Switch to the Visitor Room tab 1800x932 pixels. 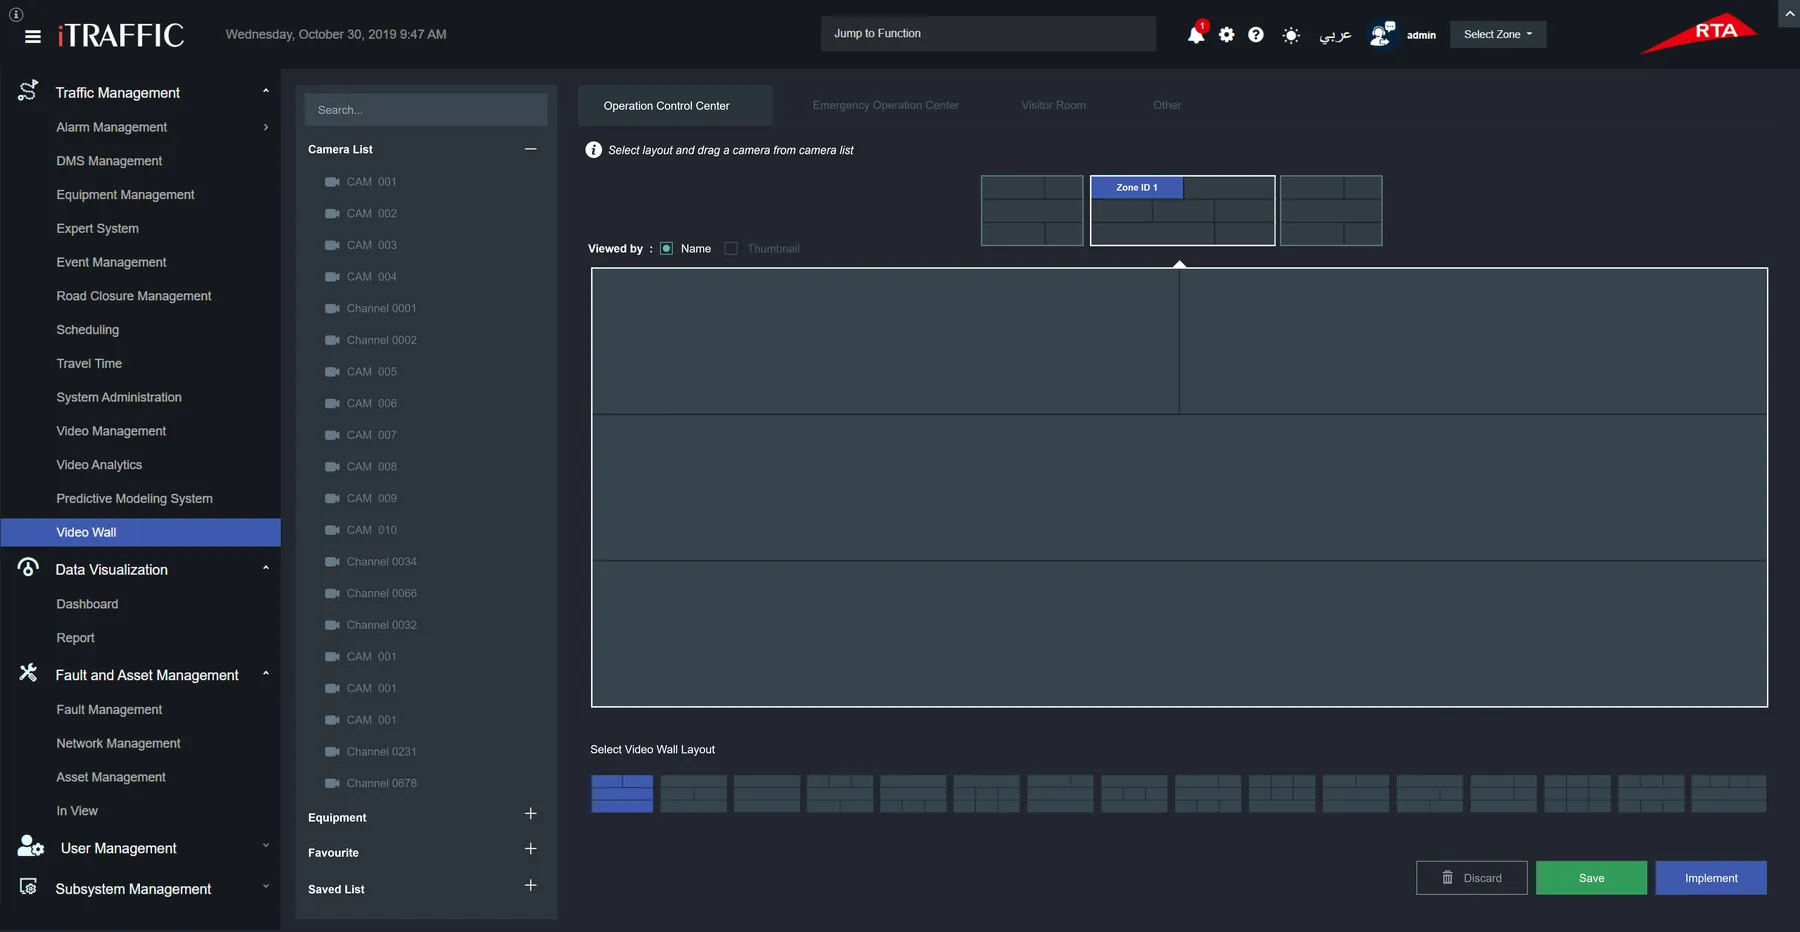1053,105
